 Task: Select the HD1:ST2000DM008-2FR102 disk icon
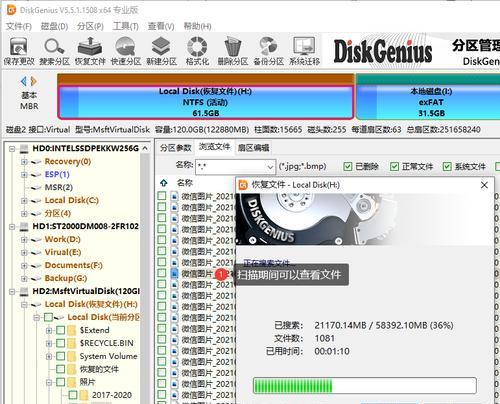tap(24, 227)
